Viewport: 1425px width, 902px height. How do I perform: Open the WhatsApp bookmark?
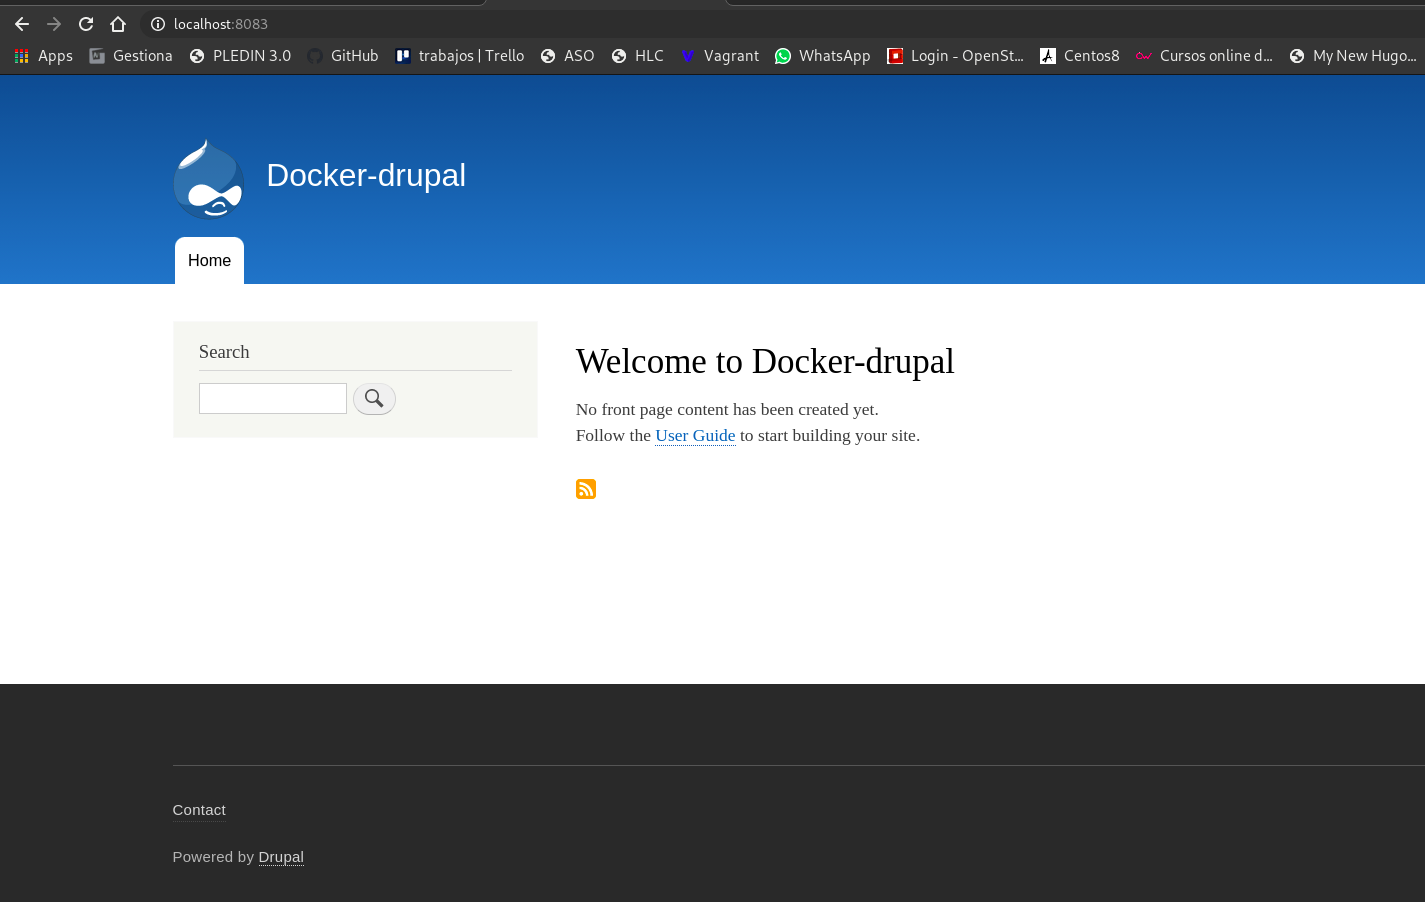(822, 56)
